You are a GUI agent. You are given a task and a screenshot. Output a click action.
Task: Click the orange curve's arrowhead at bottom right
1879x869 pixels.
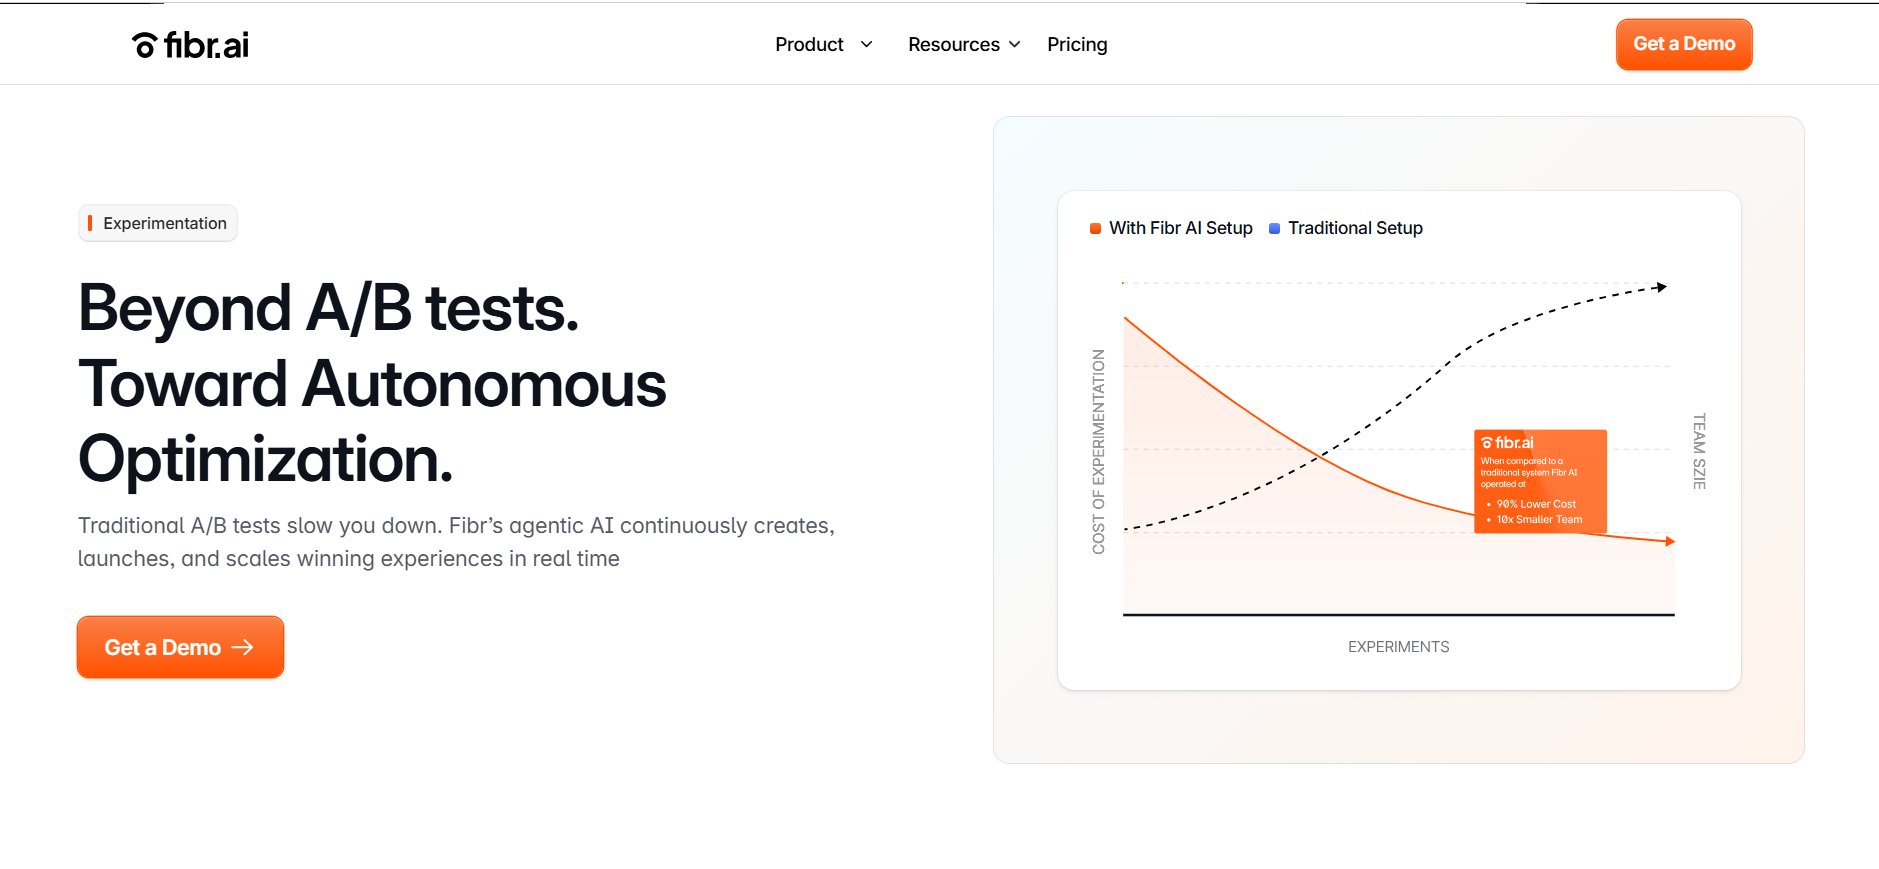tap(1669, 541)
